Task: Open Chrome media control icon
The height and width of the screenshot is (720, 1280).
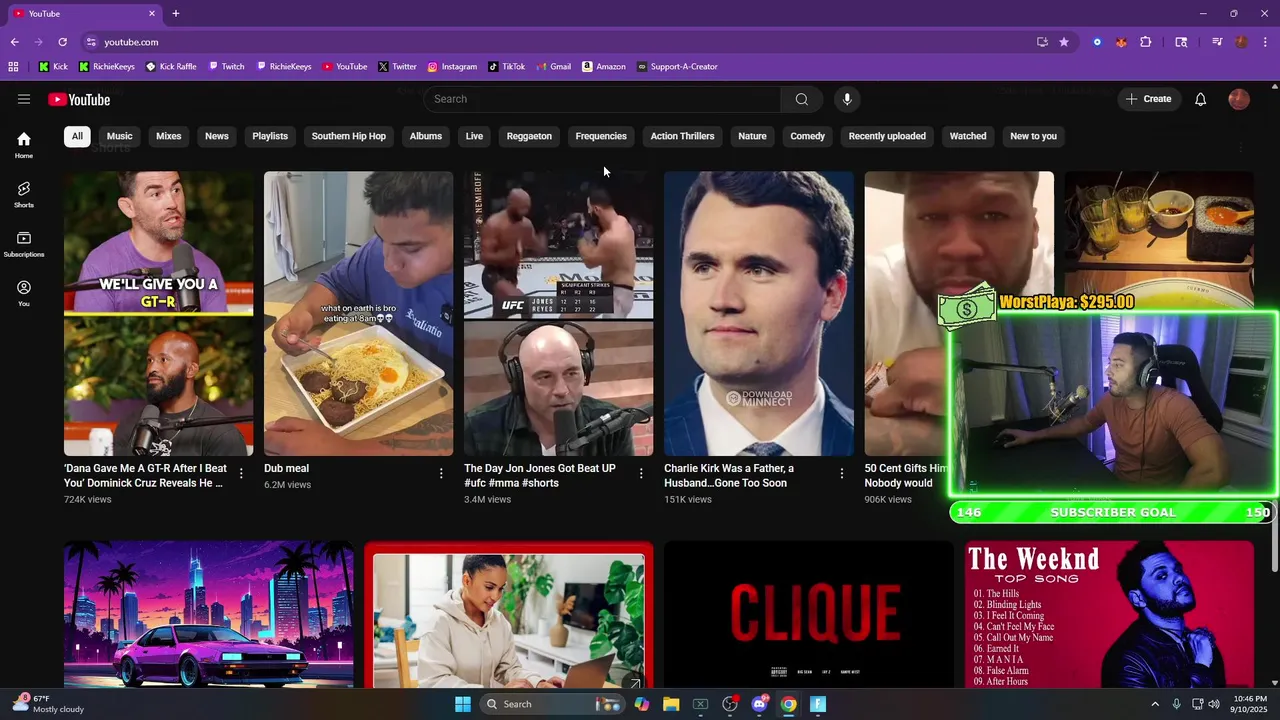Action: coord(1217,42)
